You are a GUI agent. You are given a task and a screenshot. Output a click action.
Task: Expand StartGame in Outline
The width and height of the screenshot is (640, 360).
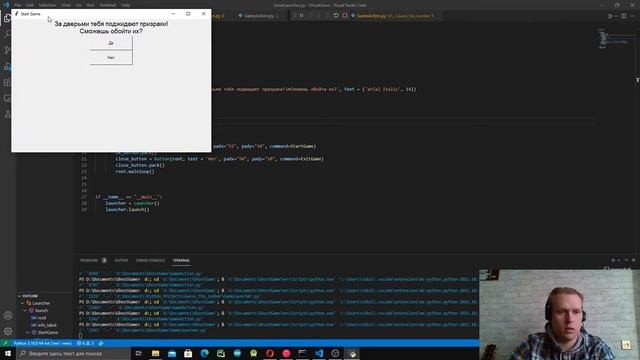pos(29,333)
